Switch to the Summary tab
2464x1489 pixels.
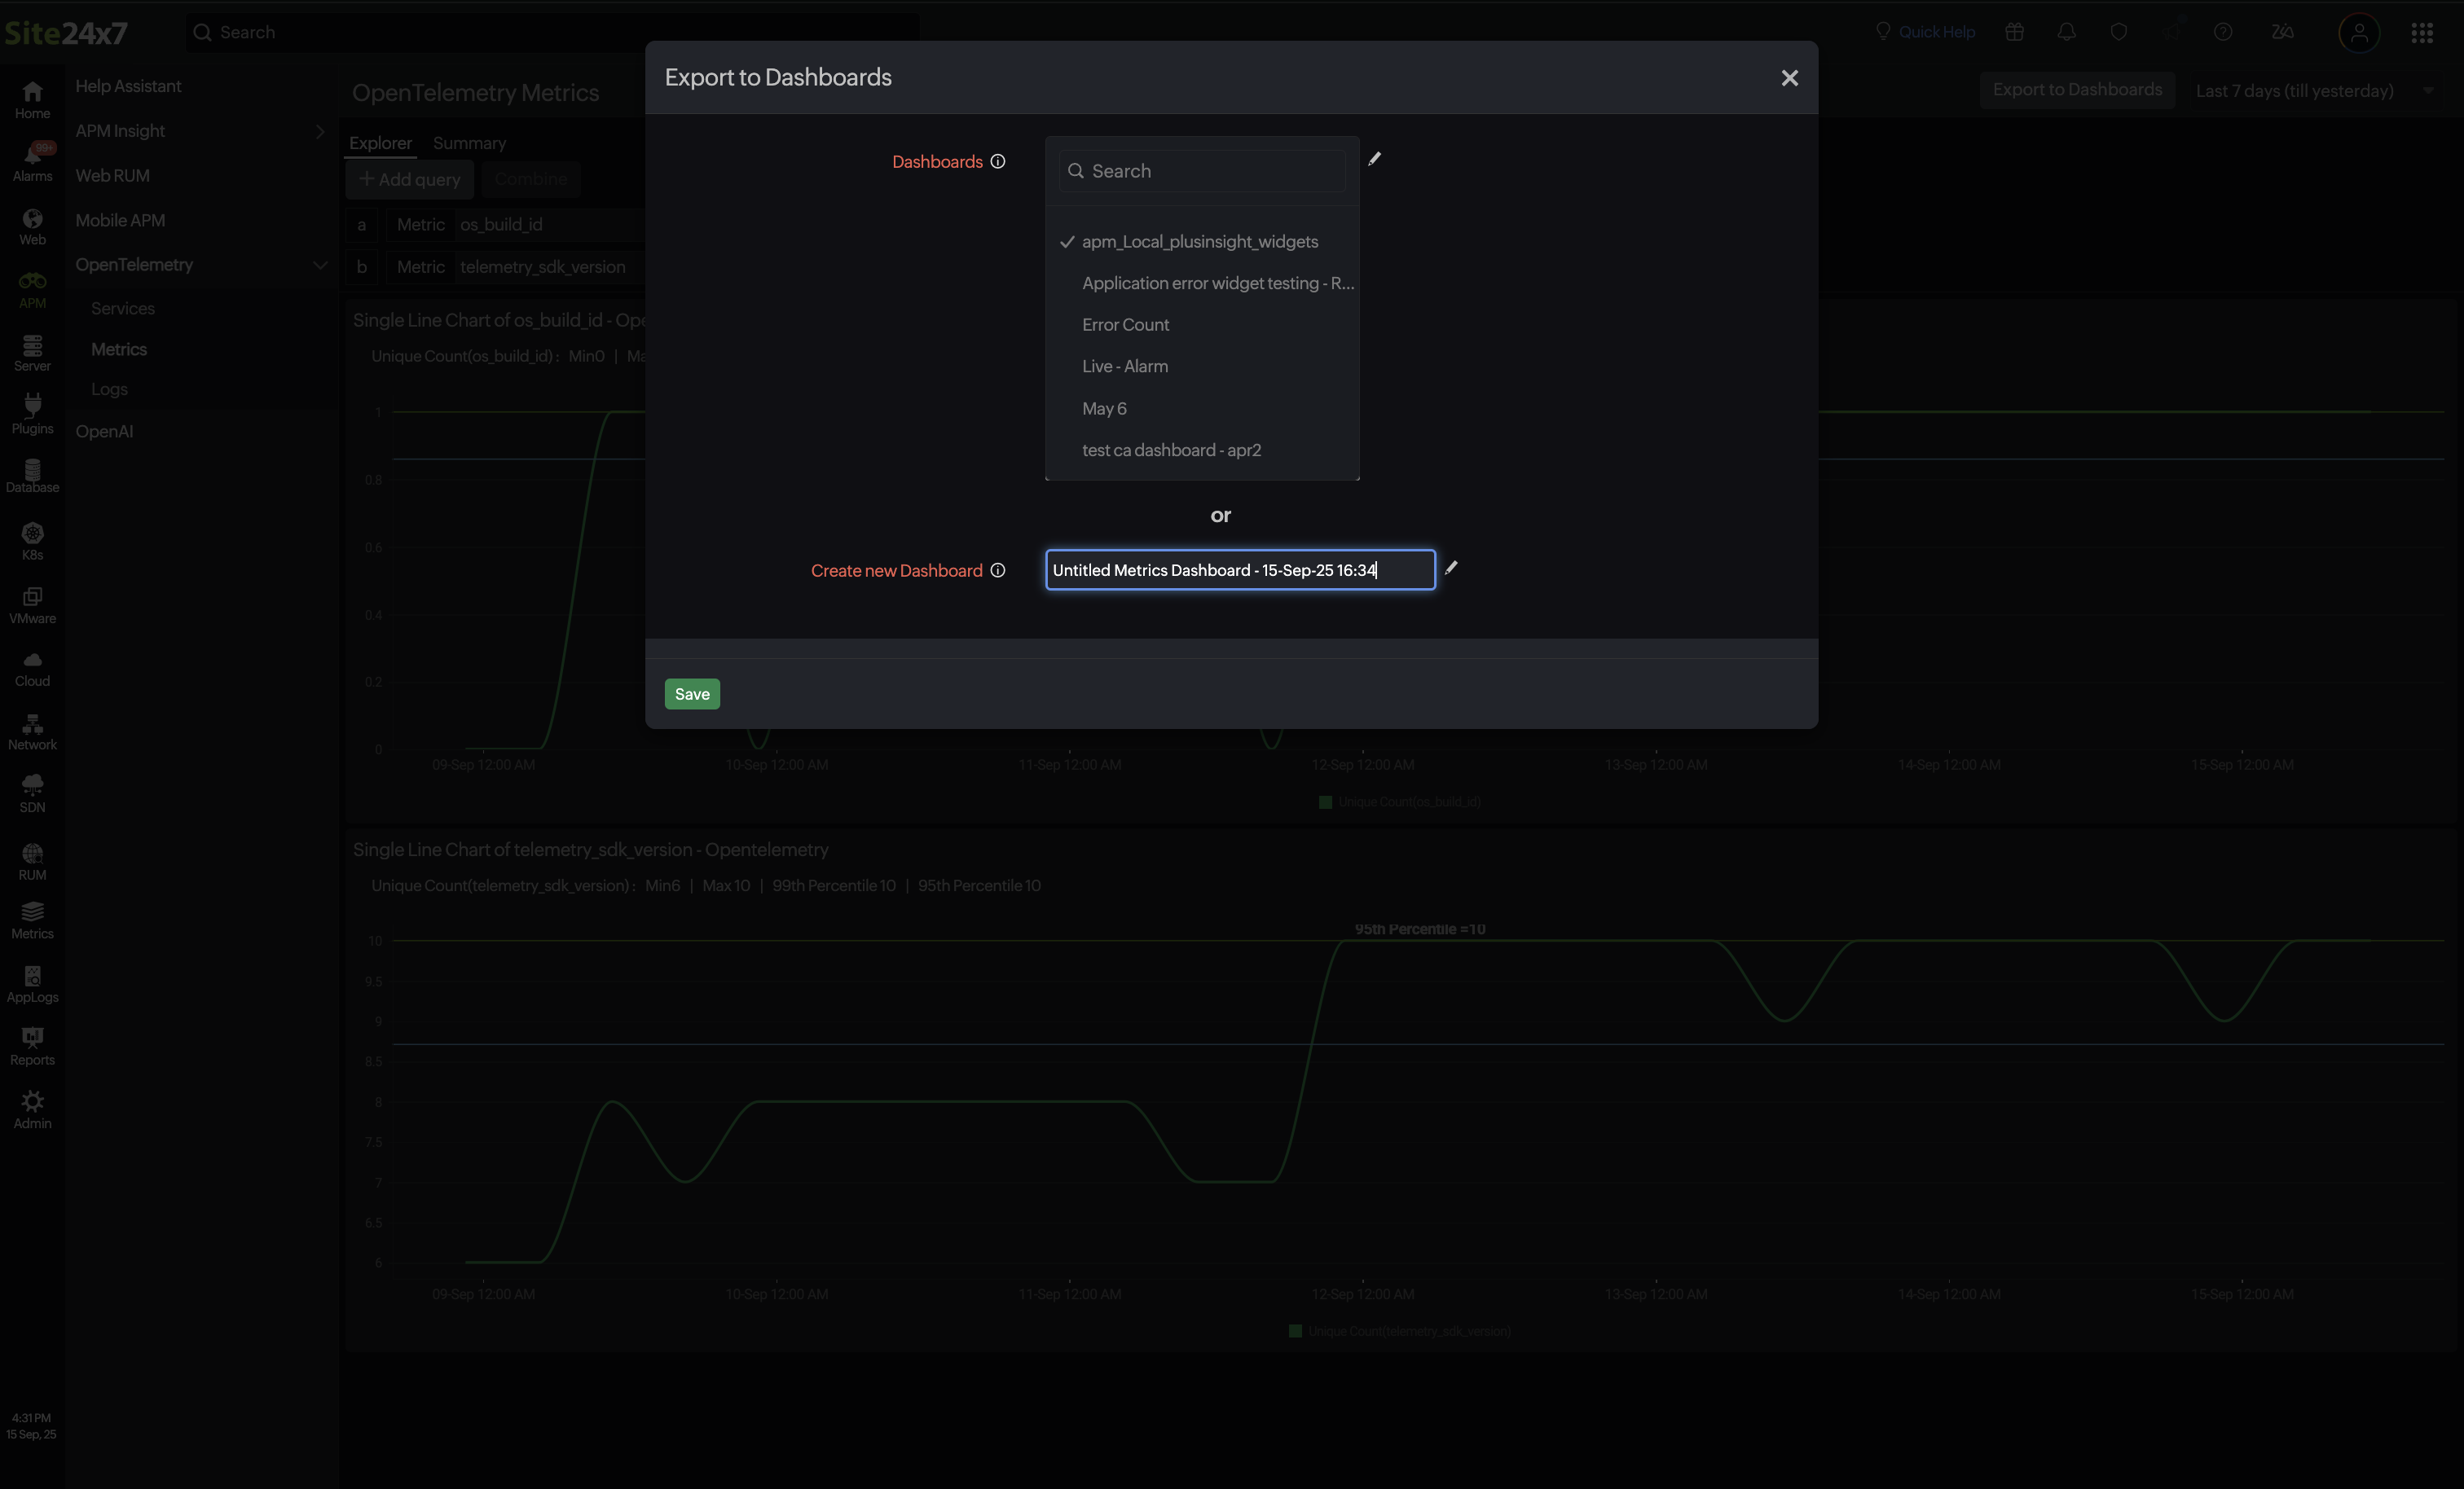469,143
